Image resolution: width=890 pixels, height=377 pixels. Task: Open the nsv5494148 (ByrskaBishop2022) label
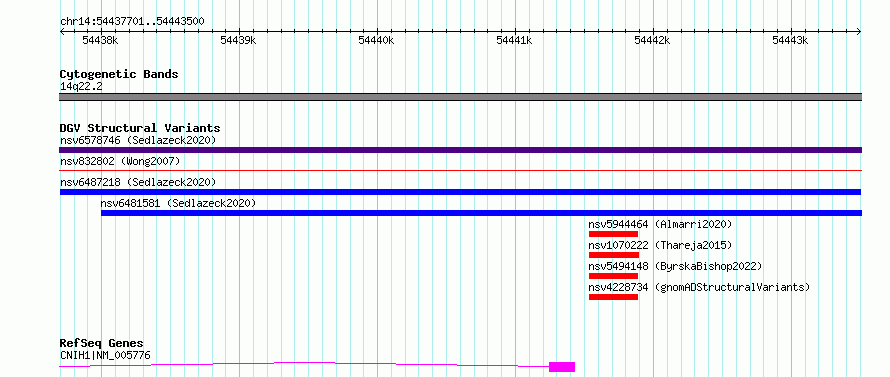[675, 266]
